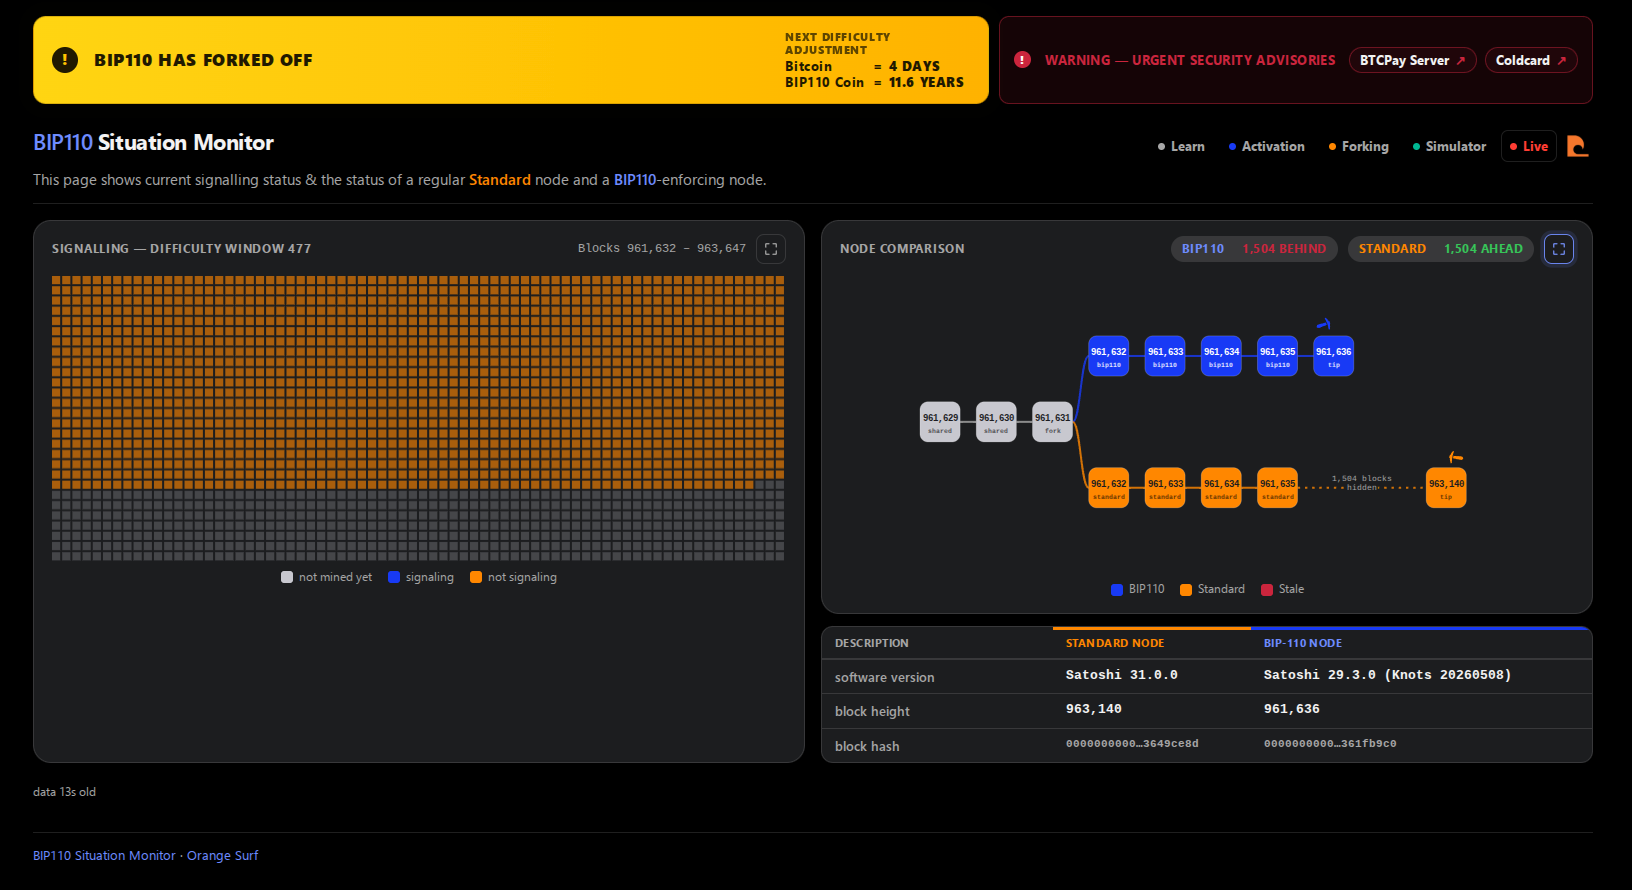Open the footer 'BIP110 Situation Monitor · Orange Surf' link
1632x890 pixels.
146,856
